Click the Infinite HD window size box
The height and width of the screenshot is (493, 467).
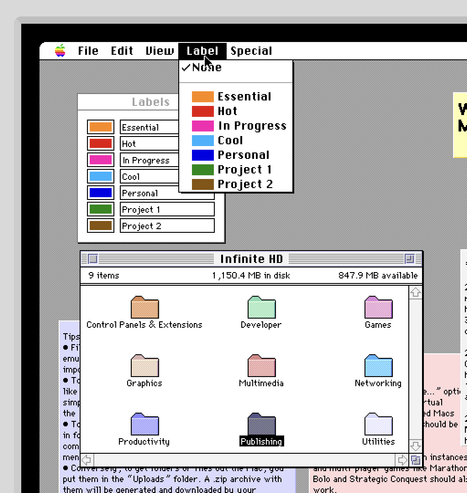point(416,460)
